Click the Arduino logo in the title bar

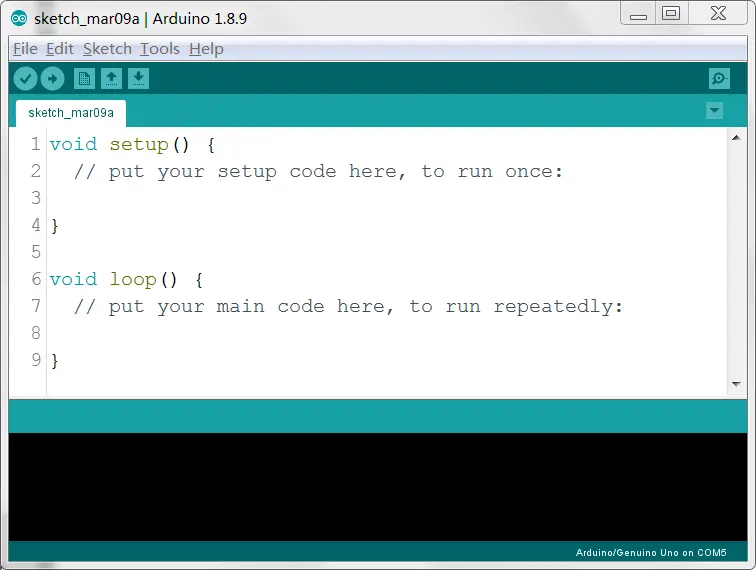(x=19, y=19)
